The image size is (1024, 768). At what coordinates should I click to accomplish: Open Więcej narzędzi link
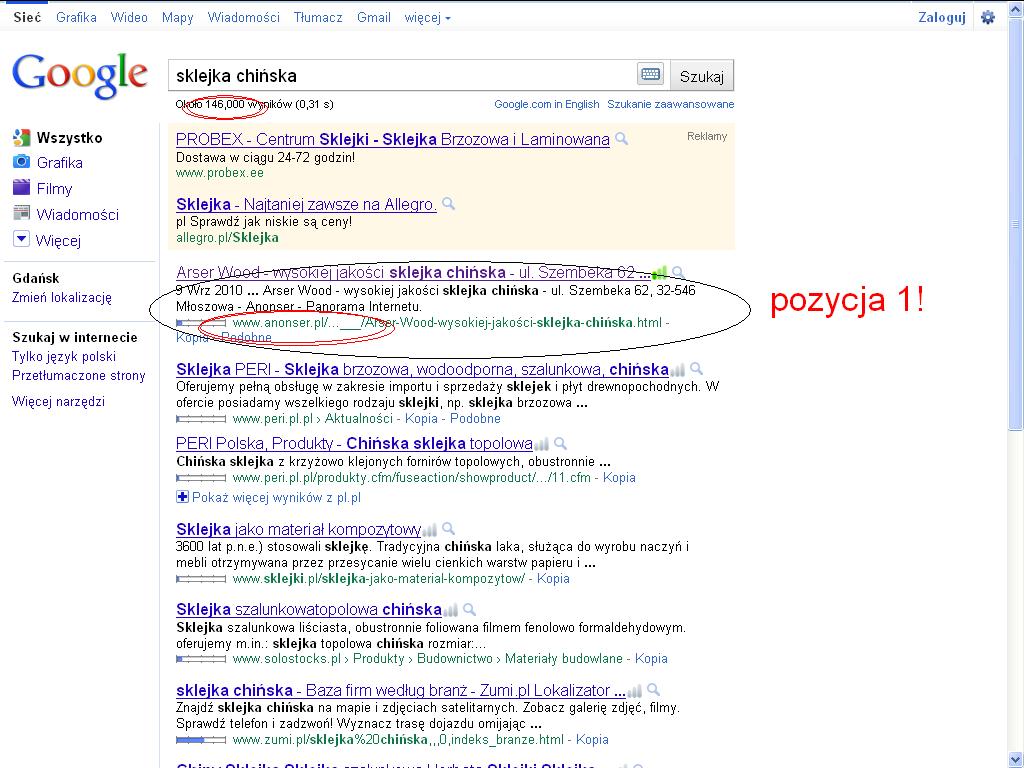pyautogui.click(x=58, y=402)
